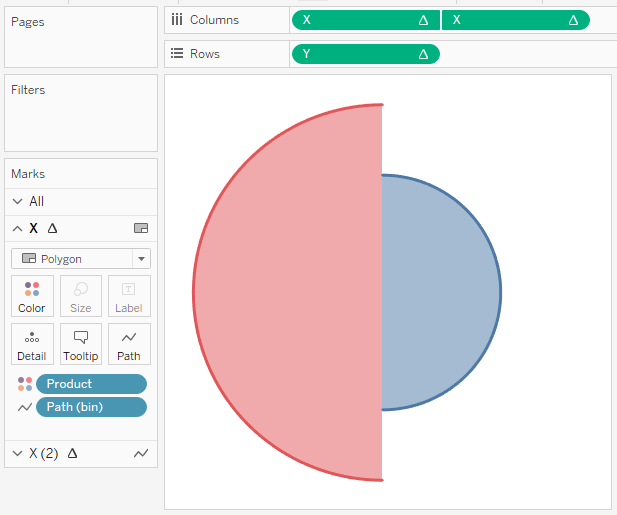
Task: Open the Label marks card
Action: click(x=129, y=296)
